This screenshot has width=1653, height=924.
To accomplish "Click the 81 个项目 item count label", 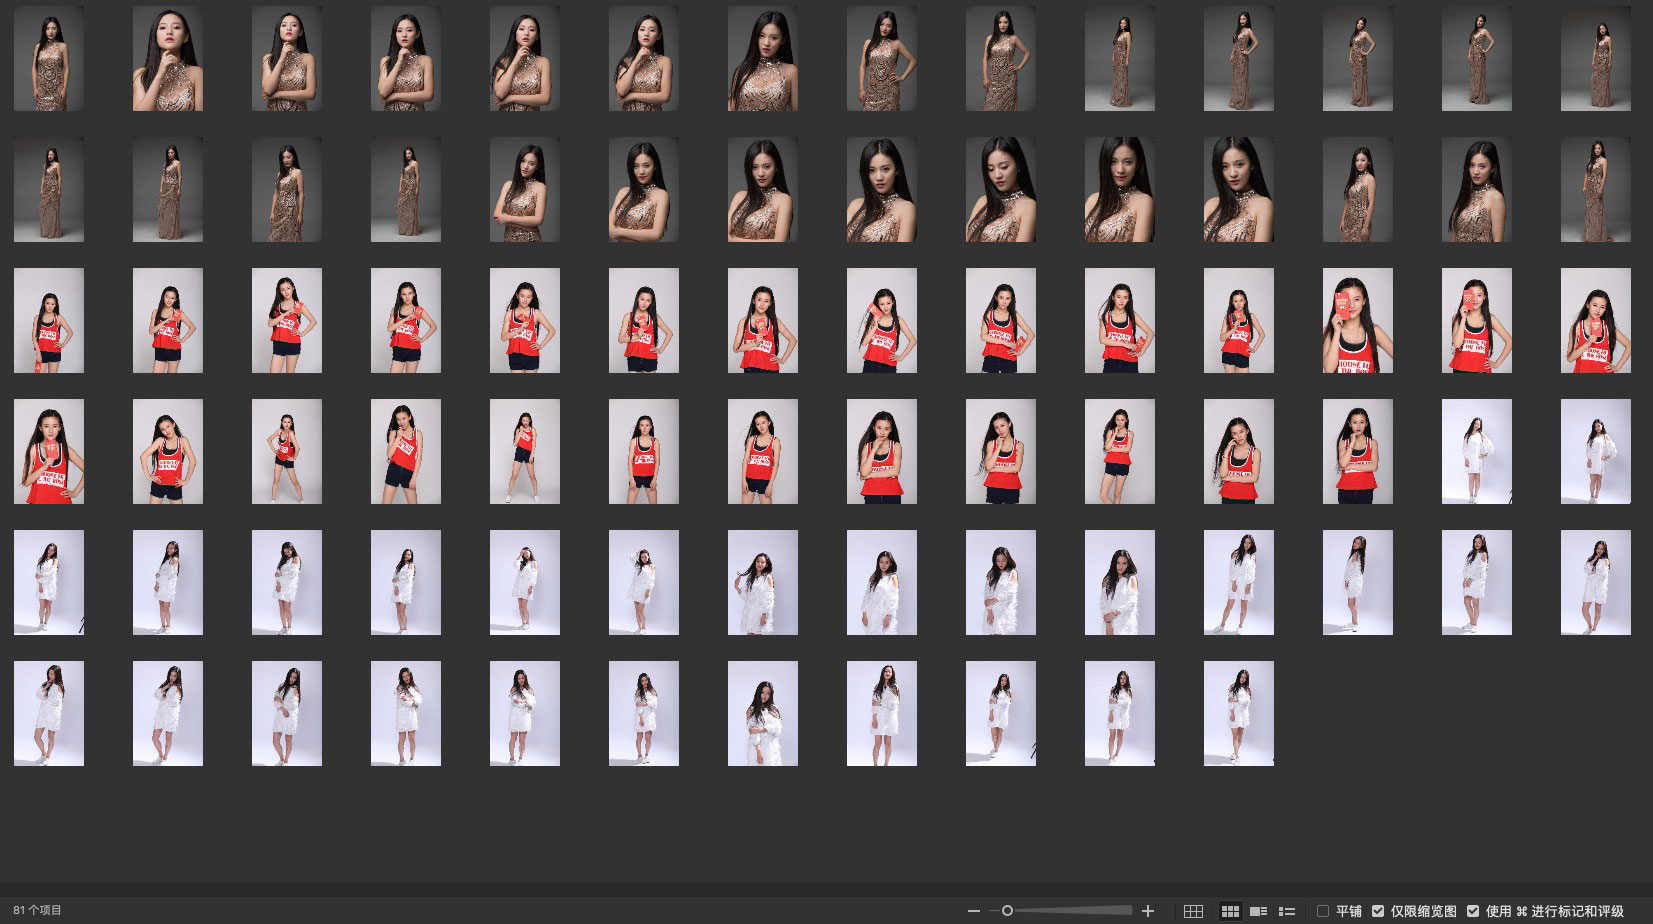I will pos(38,911).
